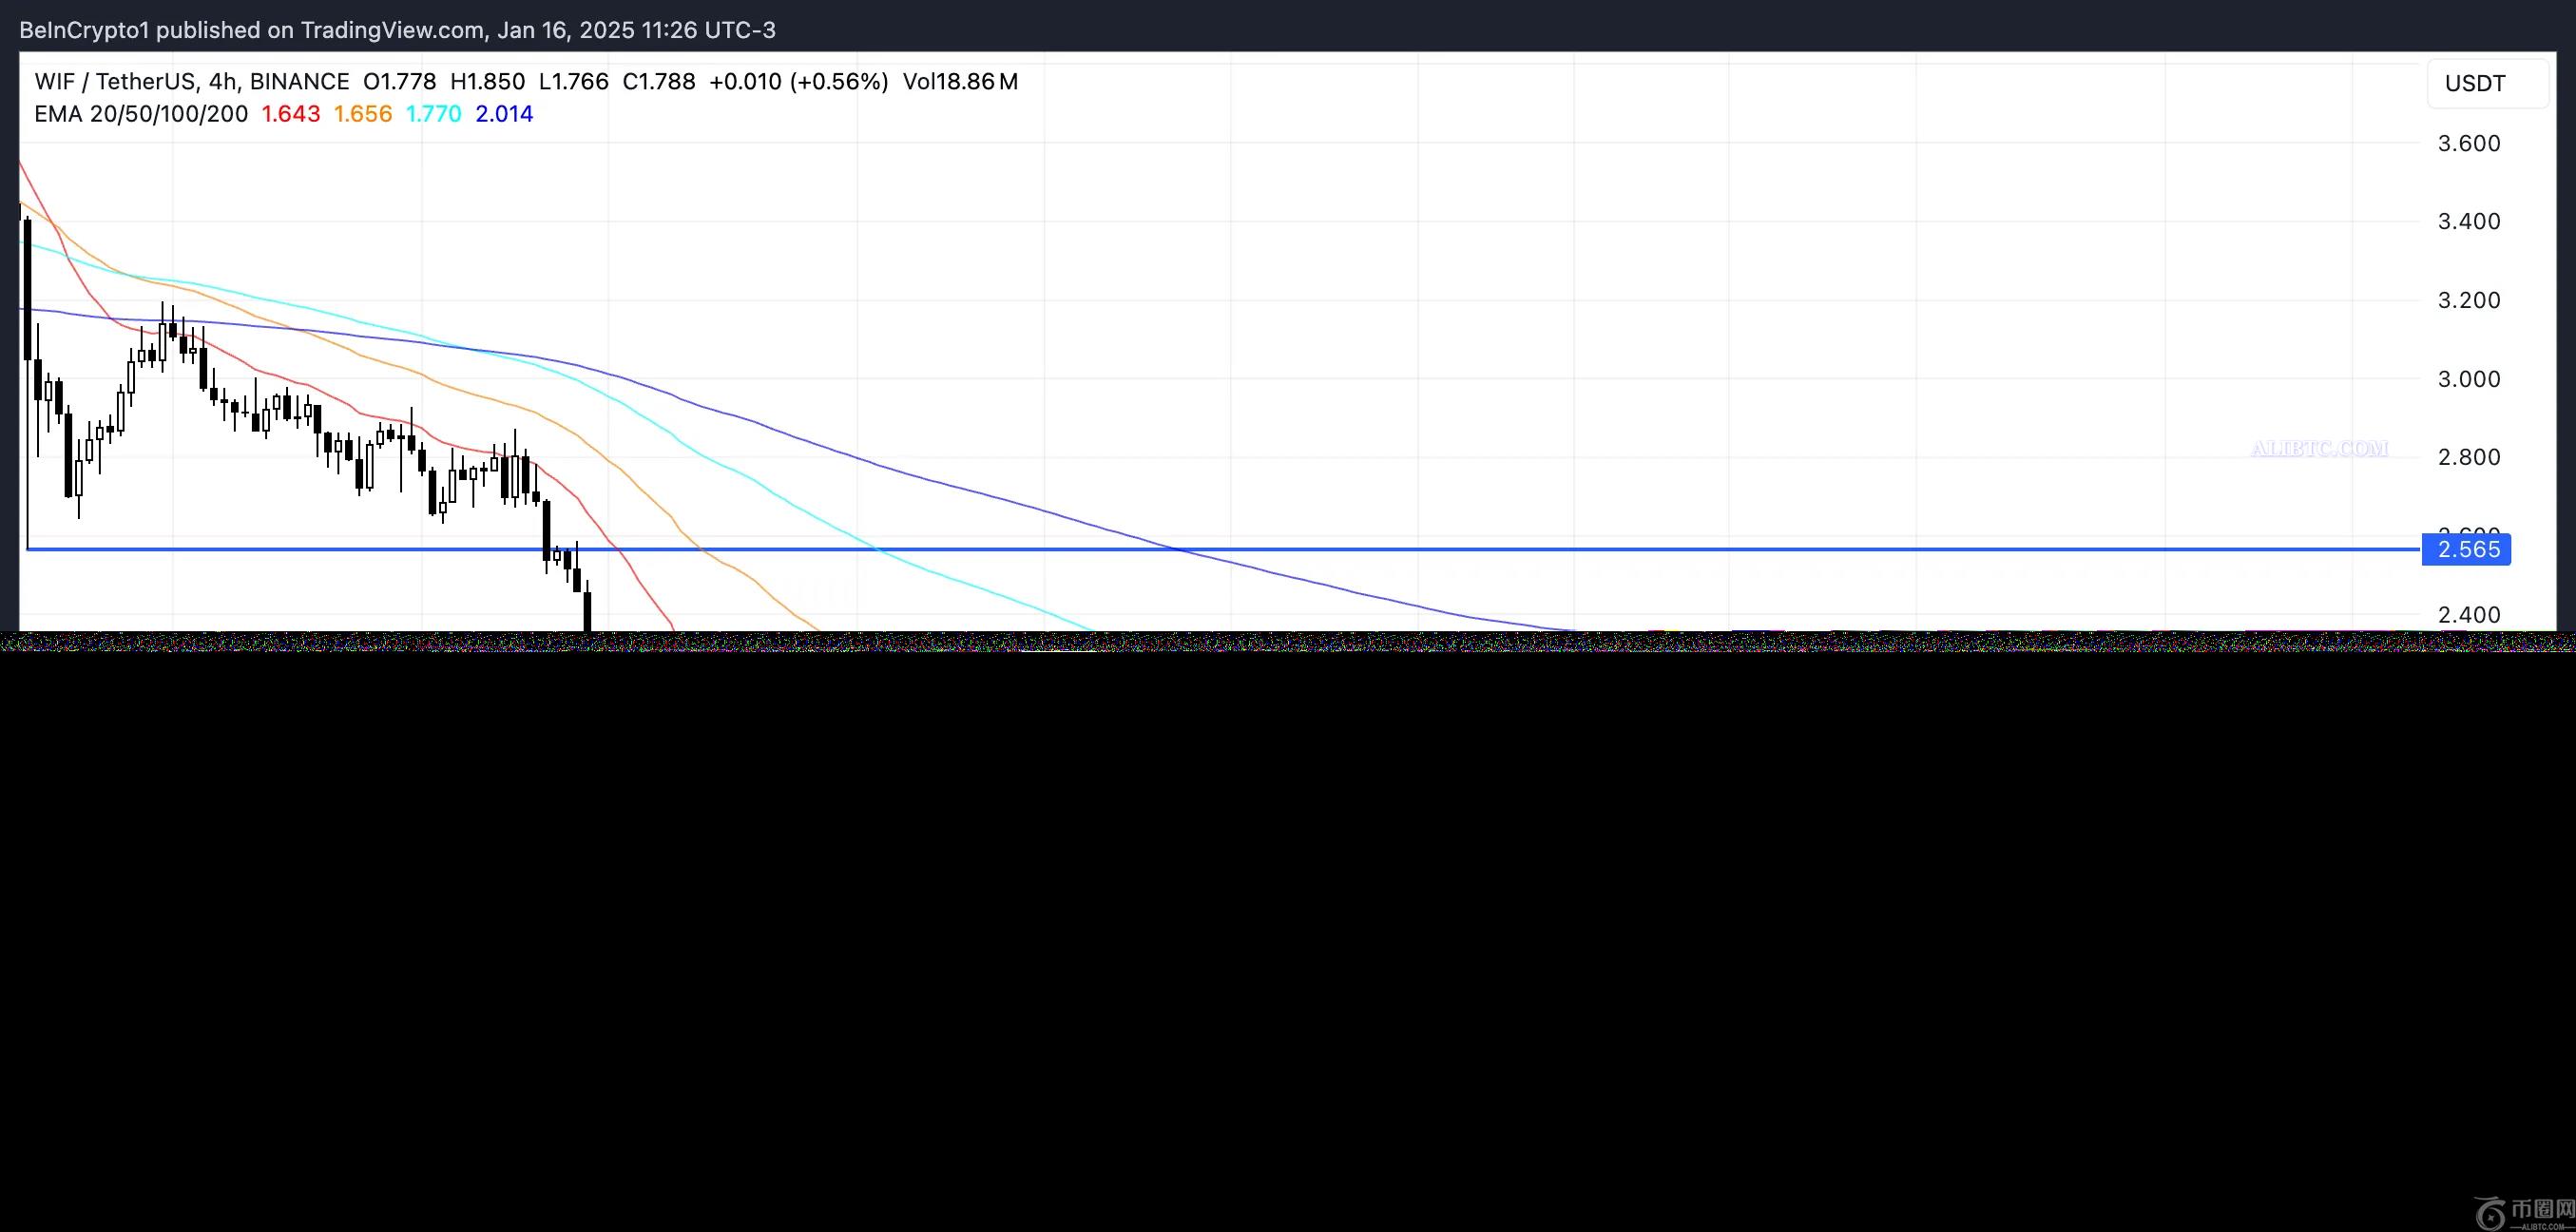Click the 2.565 price label tag

pyautogui.click(x=2467, y=549)
